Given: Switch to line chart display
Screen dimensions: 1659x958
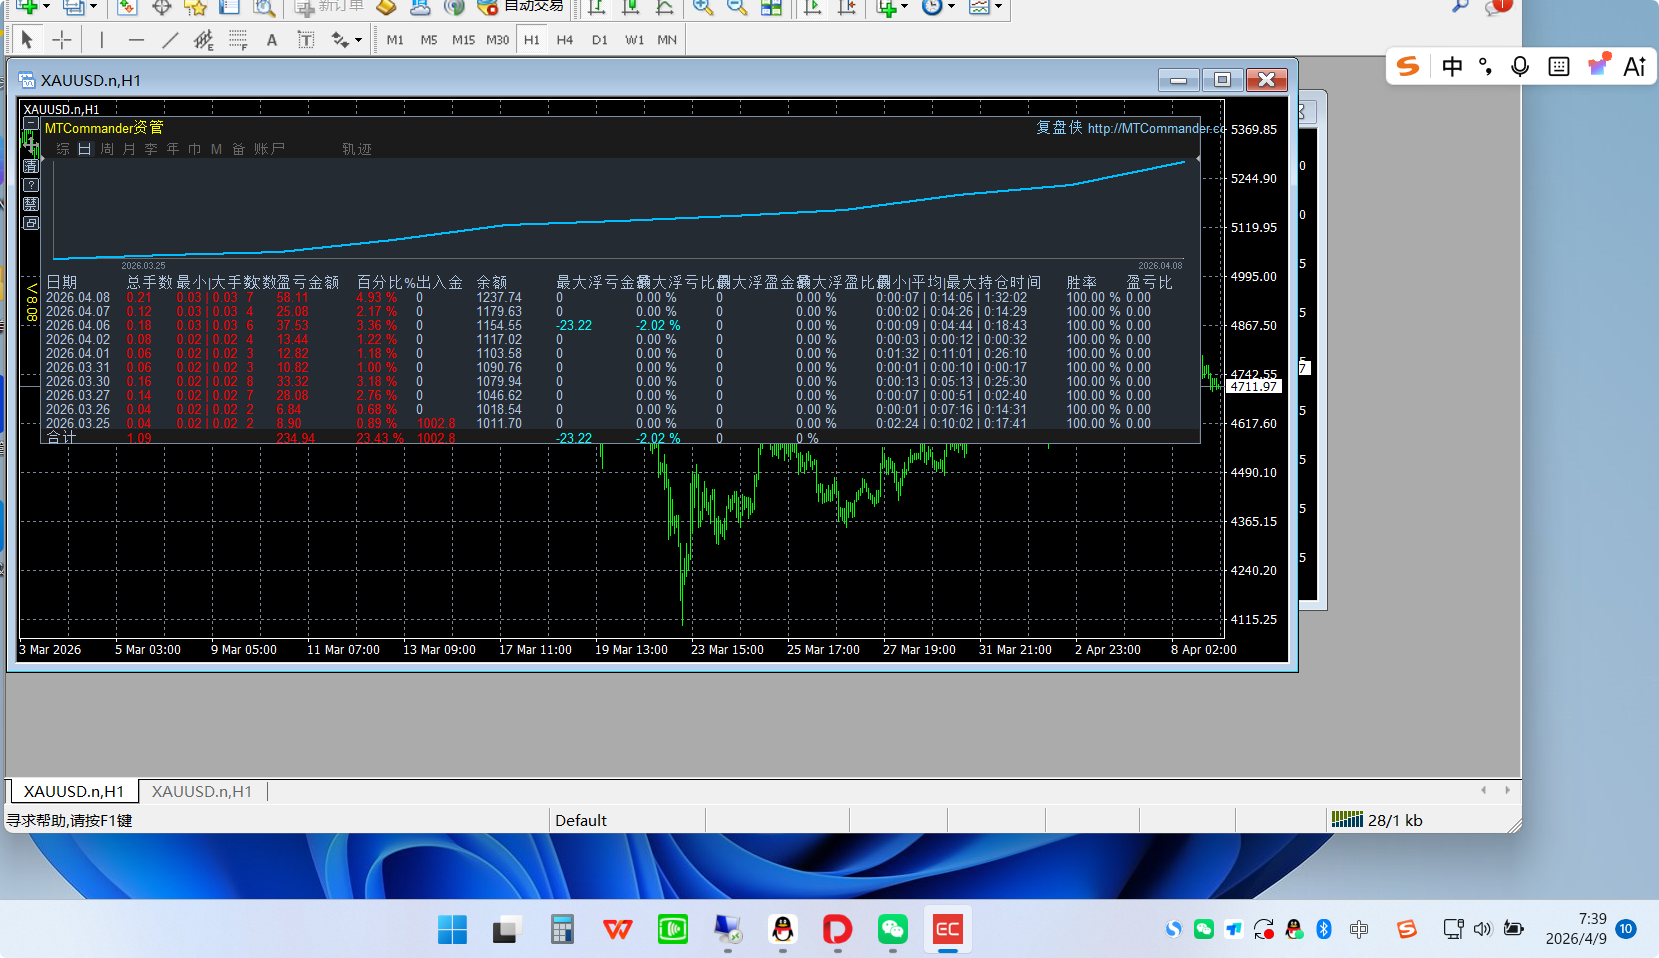Looking at the screenshot, I should tap(665, 7).
